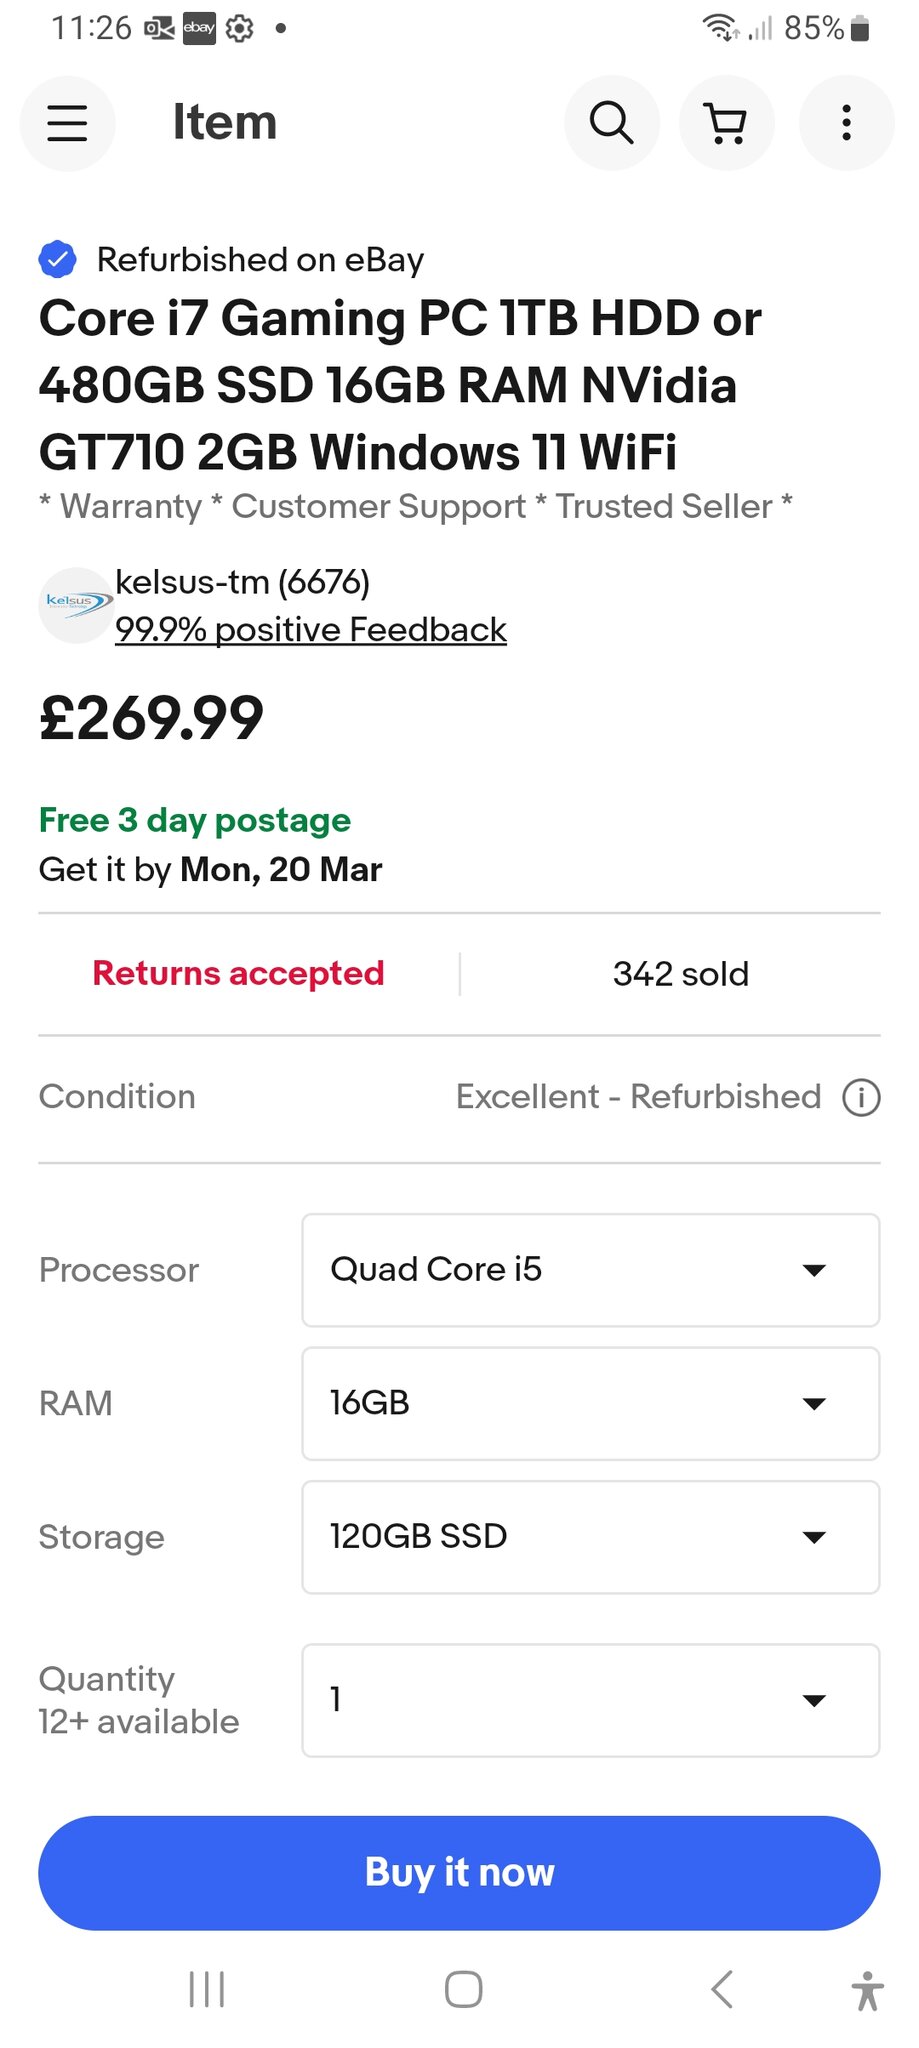Tap the accessibility figure icon
The height and width of the screenshot is (2048, 919).
(x=867, y=1990)
